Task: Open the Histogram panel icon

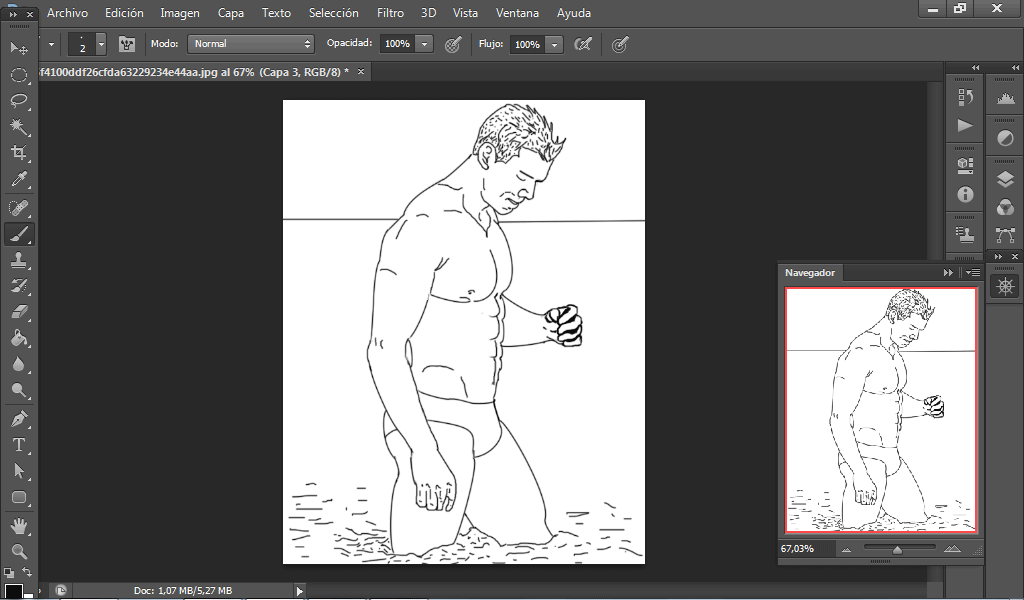Action: 1005,99
